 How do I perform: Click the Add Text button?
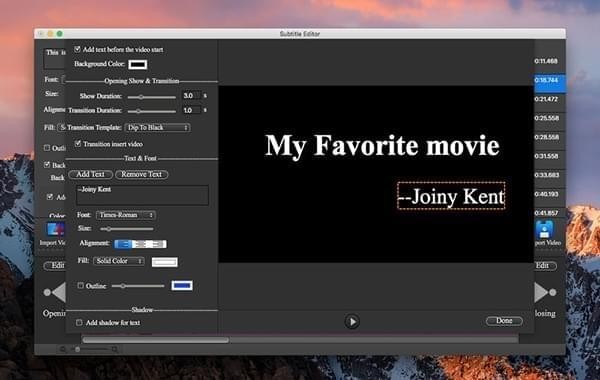tap(90, 174)
